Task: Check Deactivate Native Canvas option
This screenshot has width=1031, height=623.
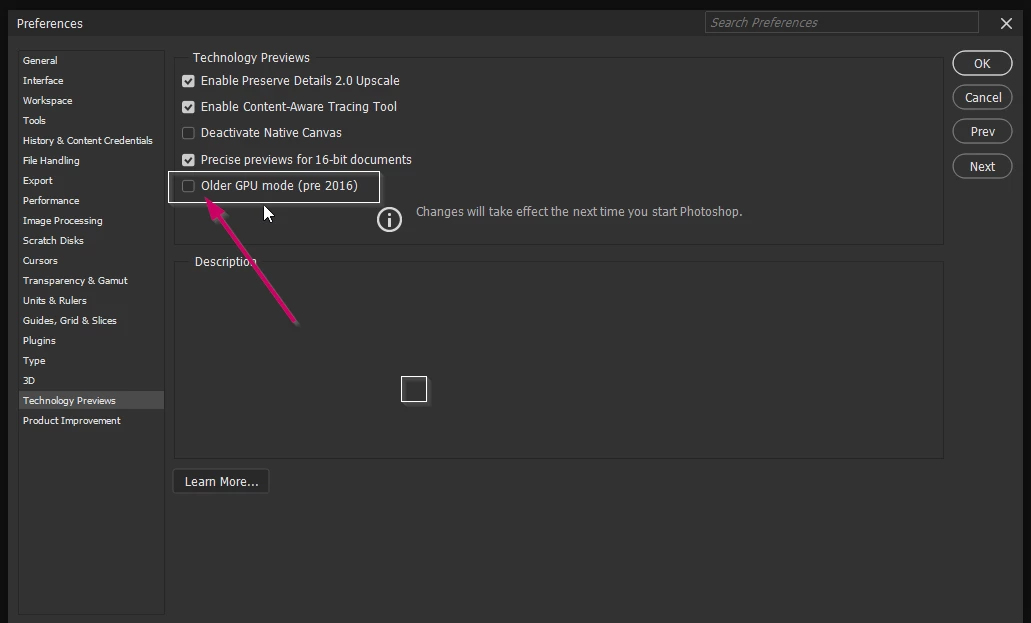Action: click(188, 133)
